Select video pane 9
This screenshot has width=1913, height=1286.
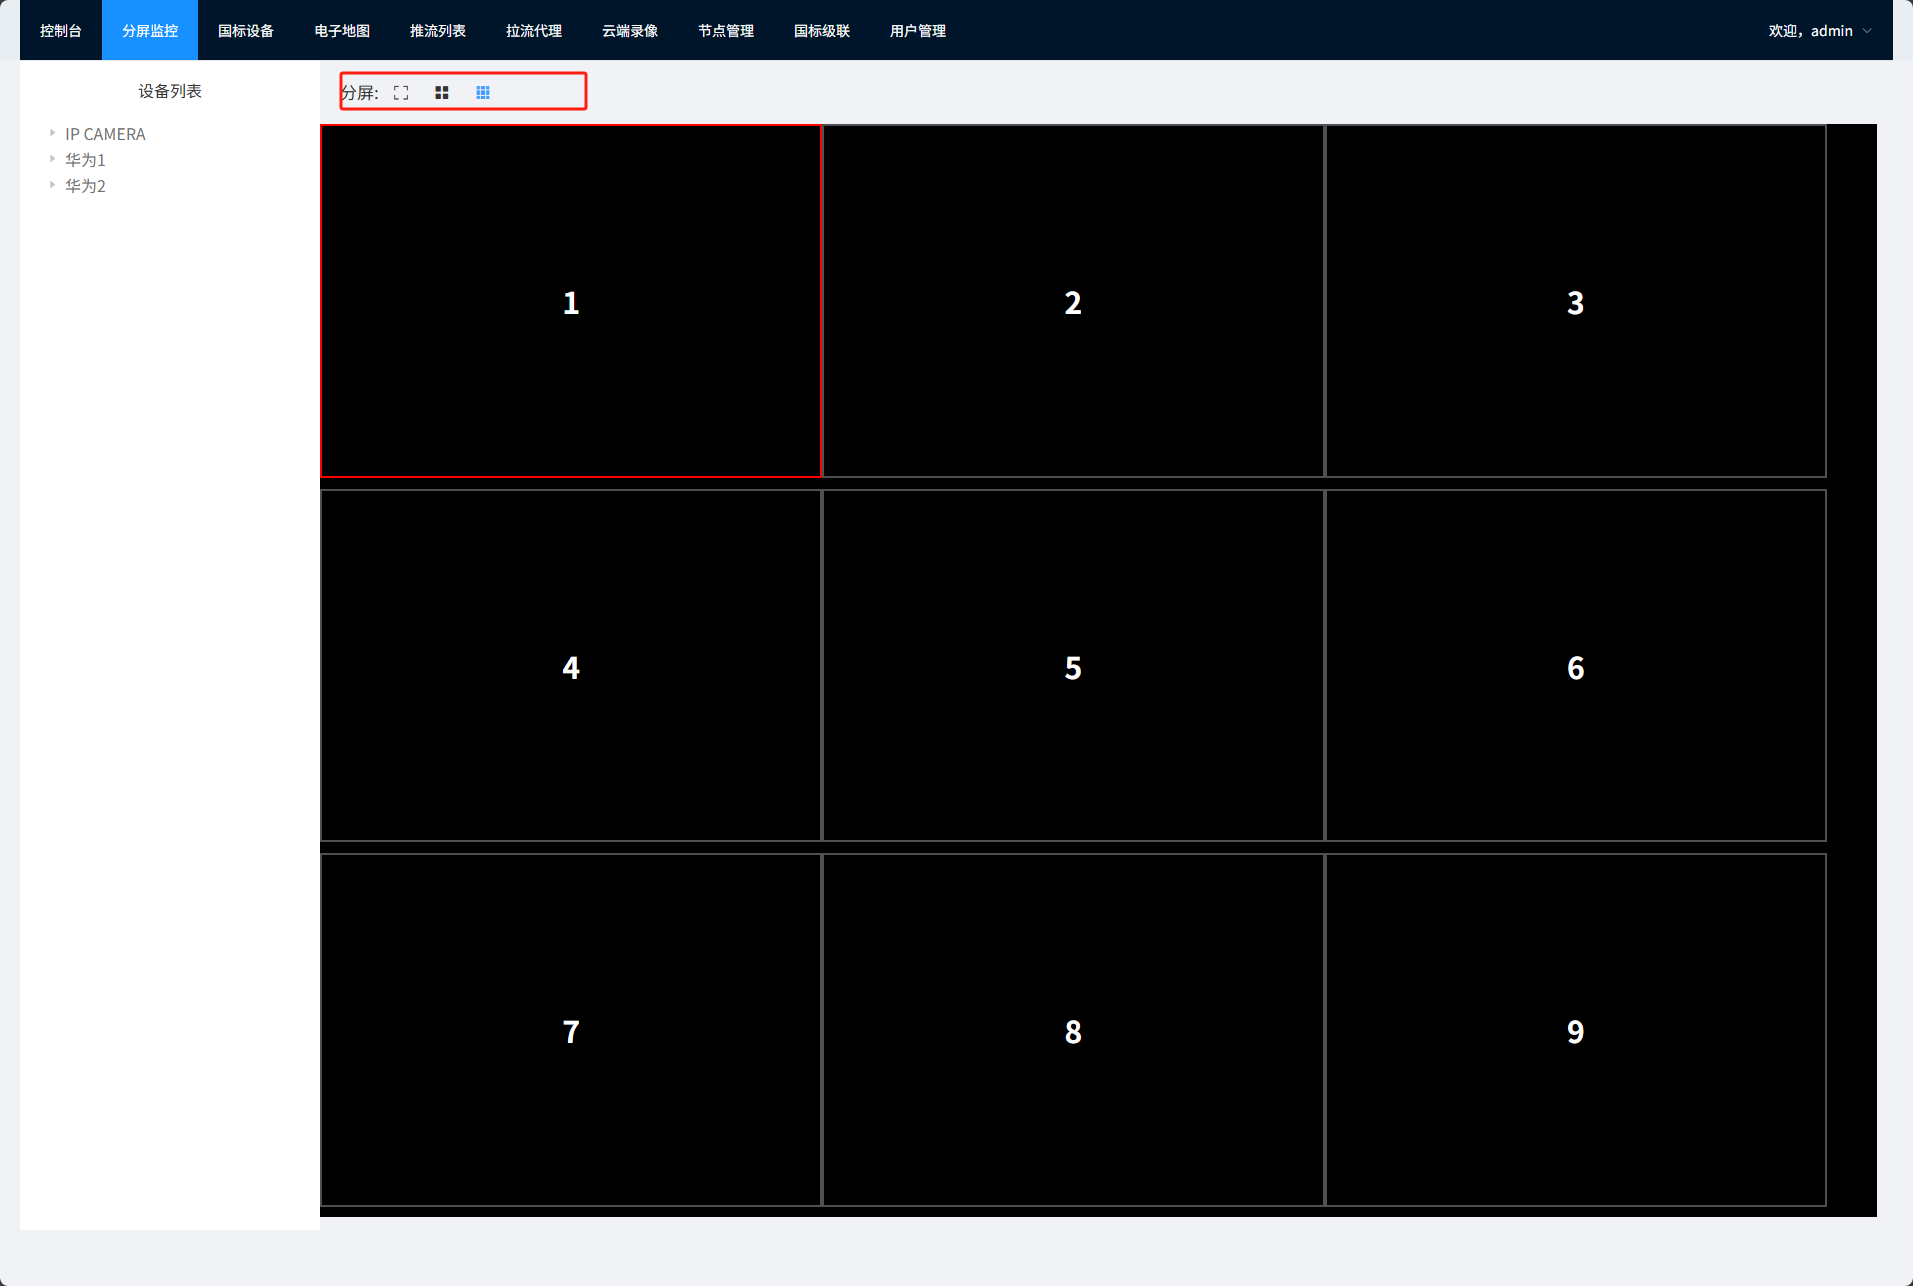pyautogui.click(x=1576, y=1030)
